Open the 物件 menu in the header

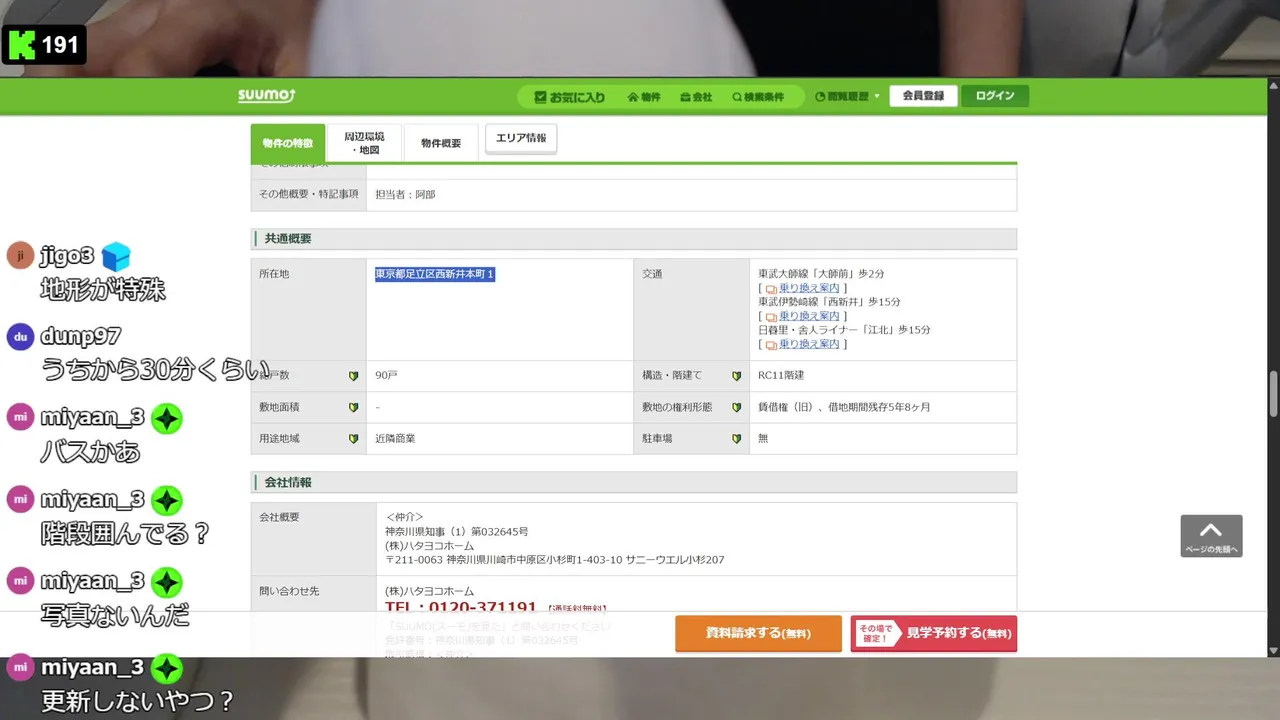(644, 97)
